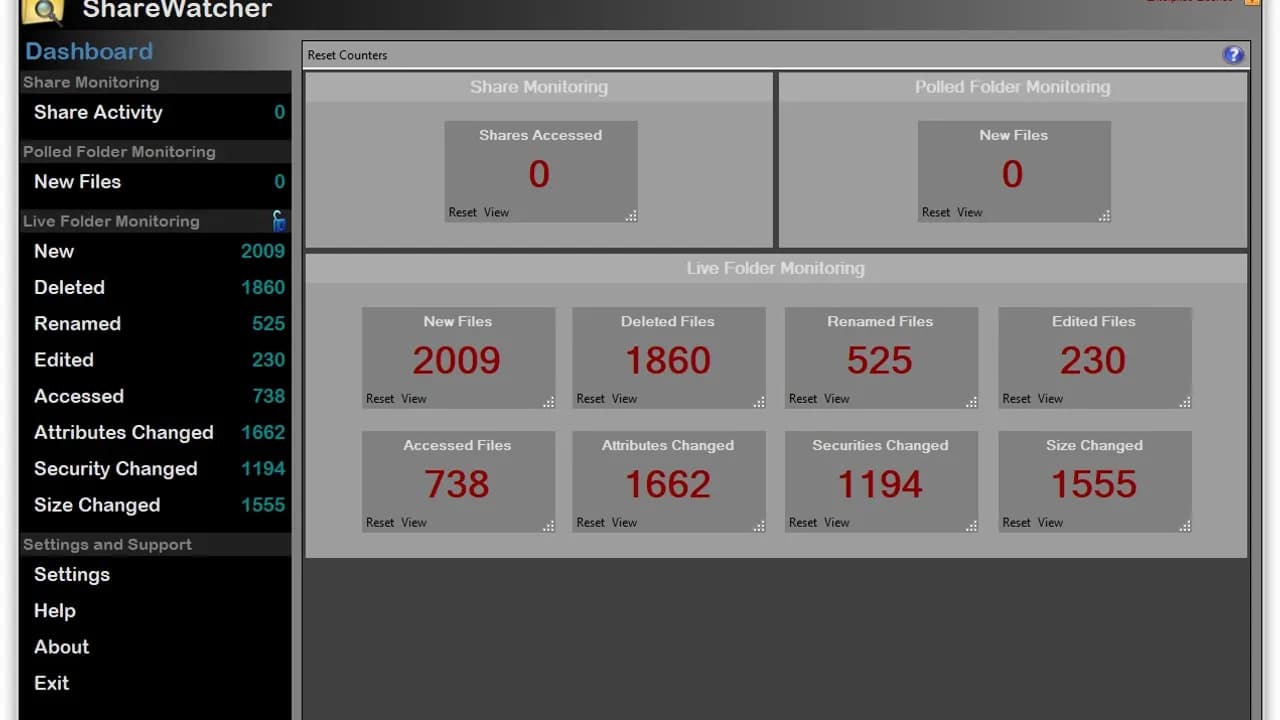Click the red 230 count on Edited Files tile
1280x720 pixels.
click(1093, 360)
